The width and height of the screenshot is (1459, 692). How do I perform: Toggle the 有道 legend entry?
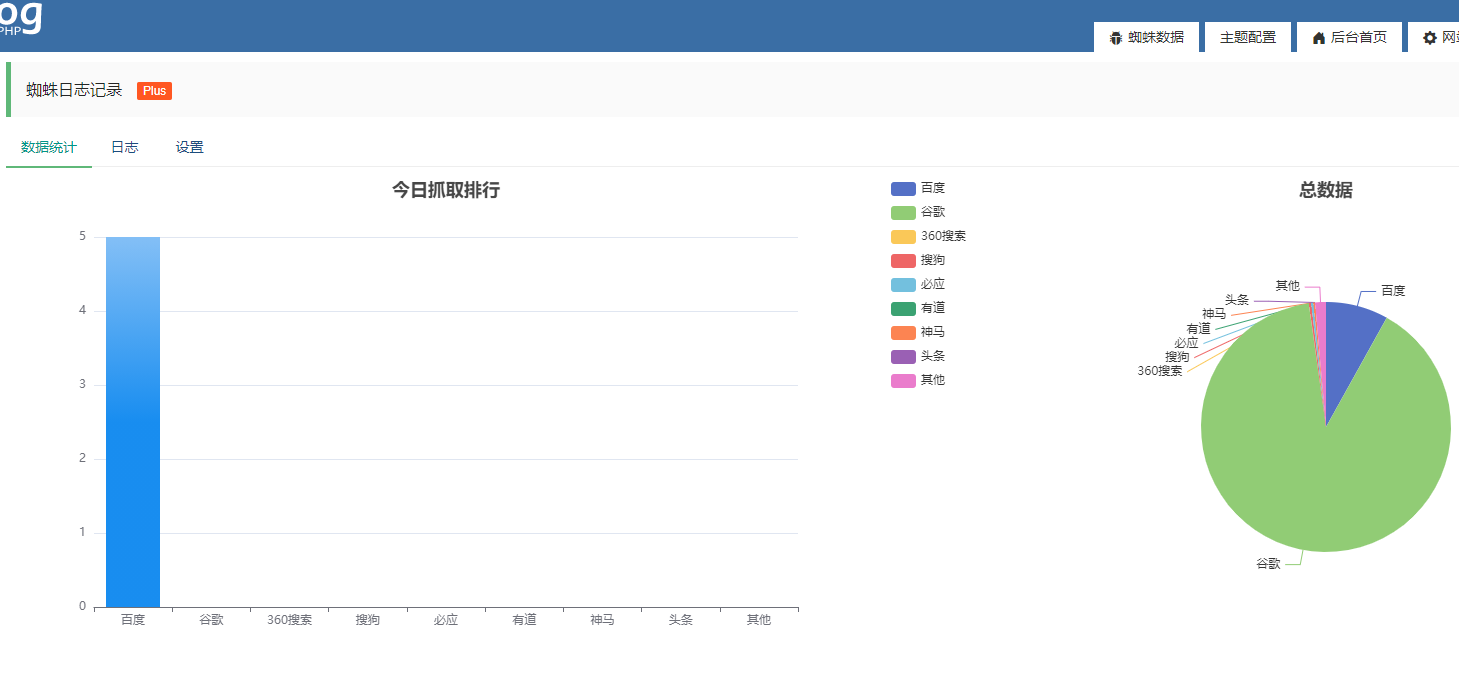pos(918,308)
